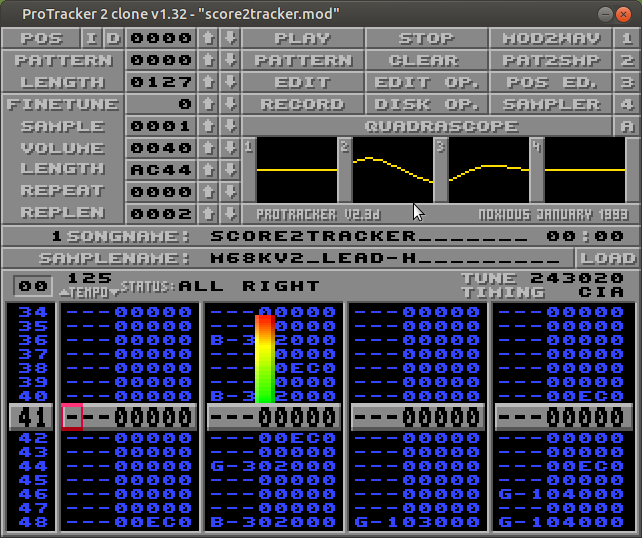Select next SAMPLE with up arrow

(208, 126)
